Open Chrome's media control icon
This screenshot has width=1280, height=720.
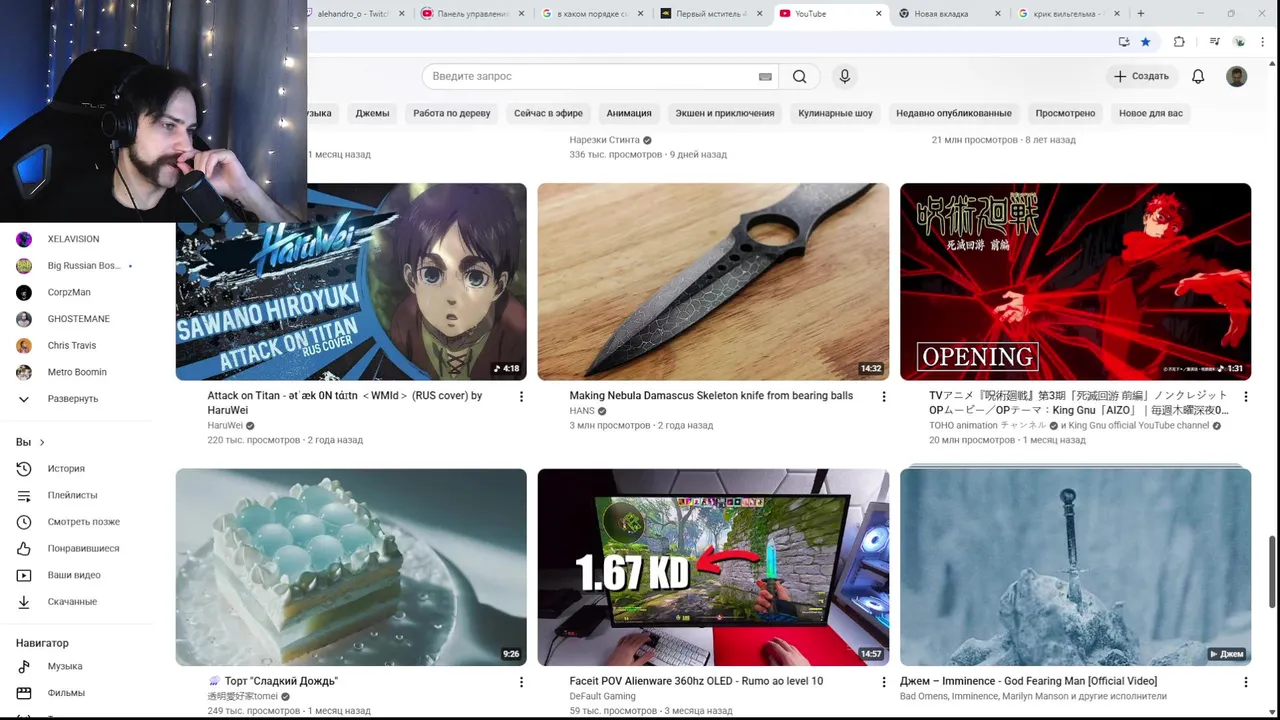(1214, 42)
